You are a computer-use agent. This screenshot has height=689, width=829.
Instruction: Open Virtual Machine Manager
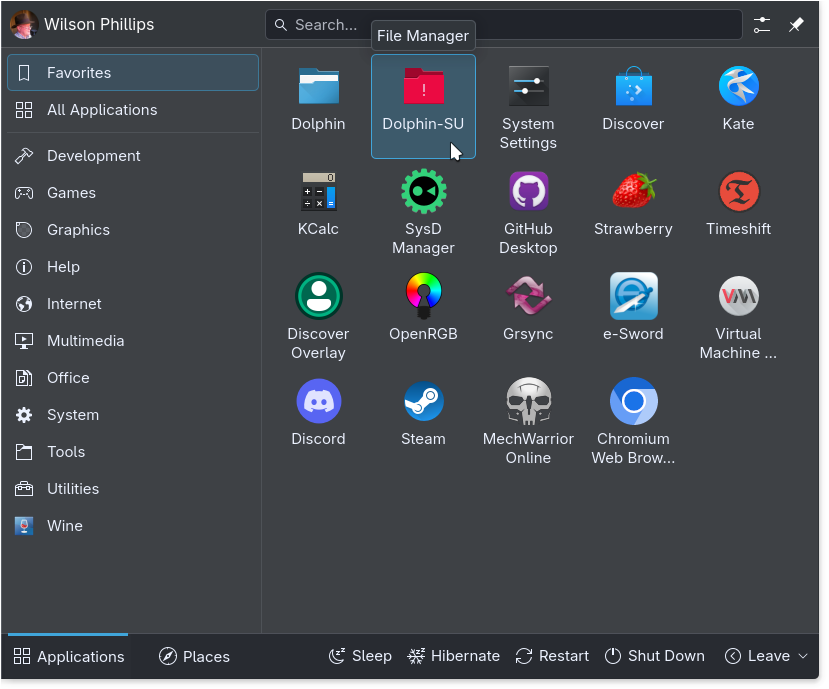(x=739, y=317)
